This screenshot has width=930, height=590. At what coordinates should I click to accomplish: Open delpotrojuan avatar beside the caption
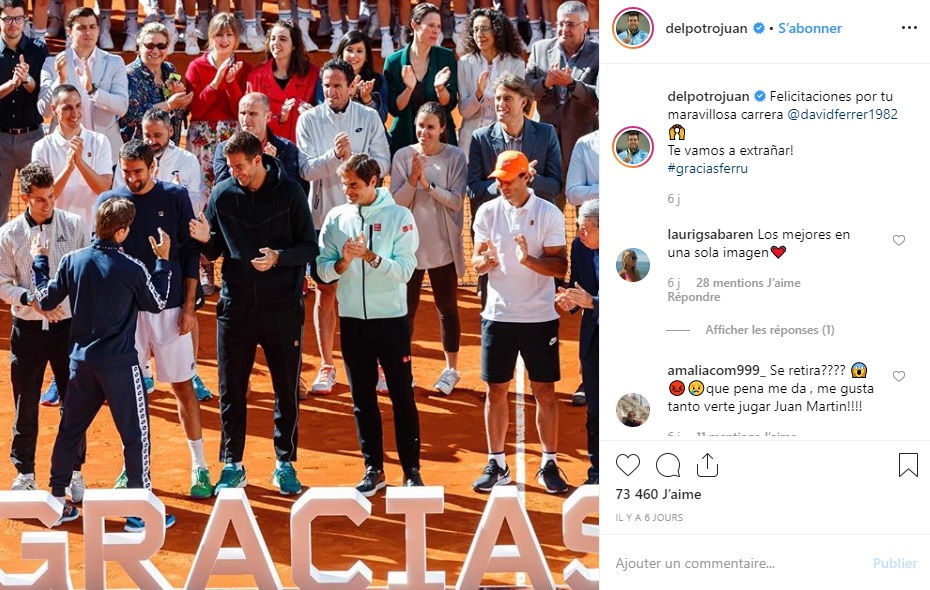pos(633,146)
